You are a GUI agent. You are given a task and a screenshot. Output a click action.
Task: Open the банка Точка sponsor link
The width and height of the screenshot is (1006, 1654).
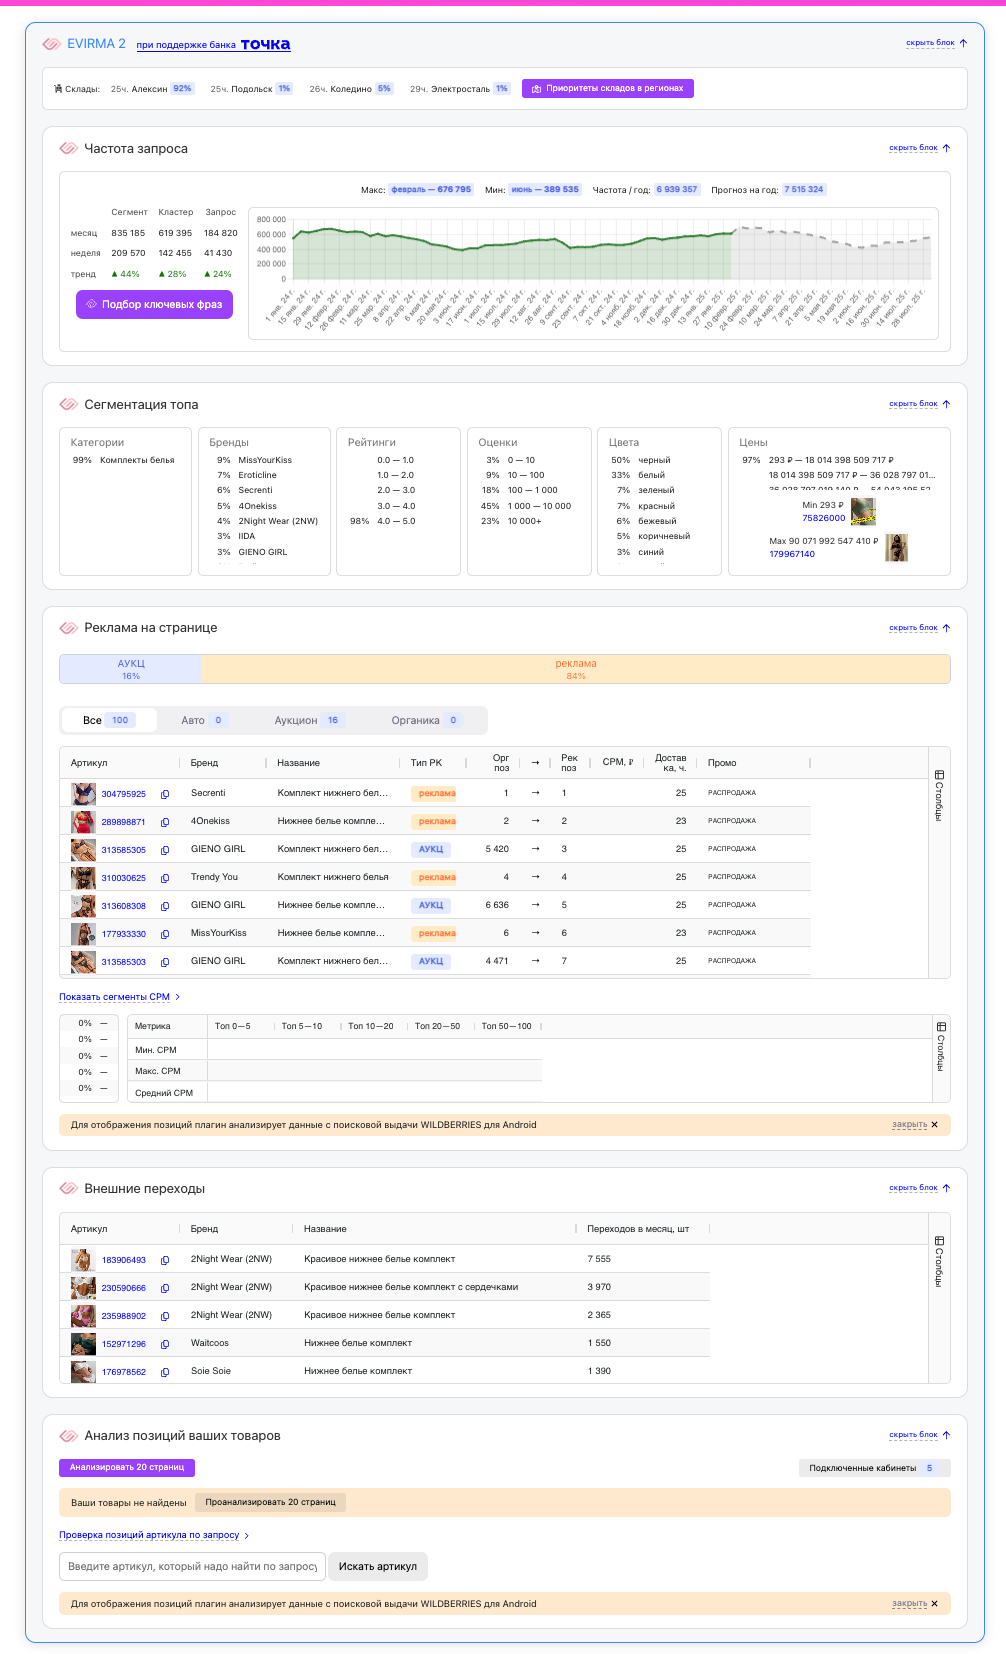click(x=214, y=44)
